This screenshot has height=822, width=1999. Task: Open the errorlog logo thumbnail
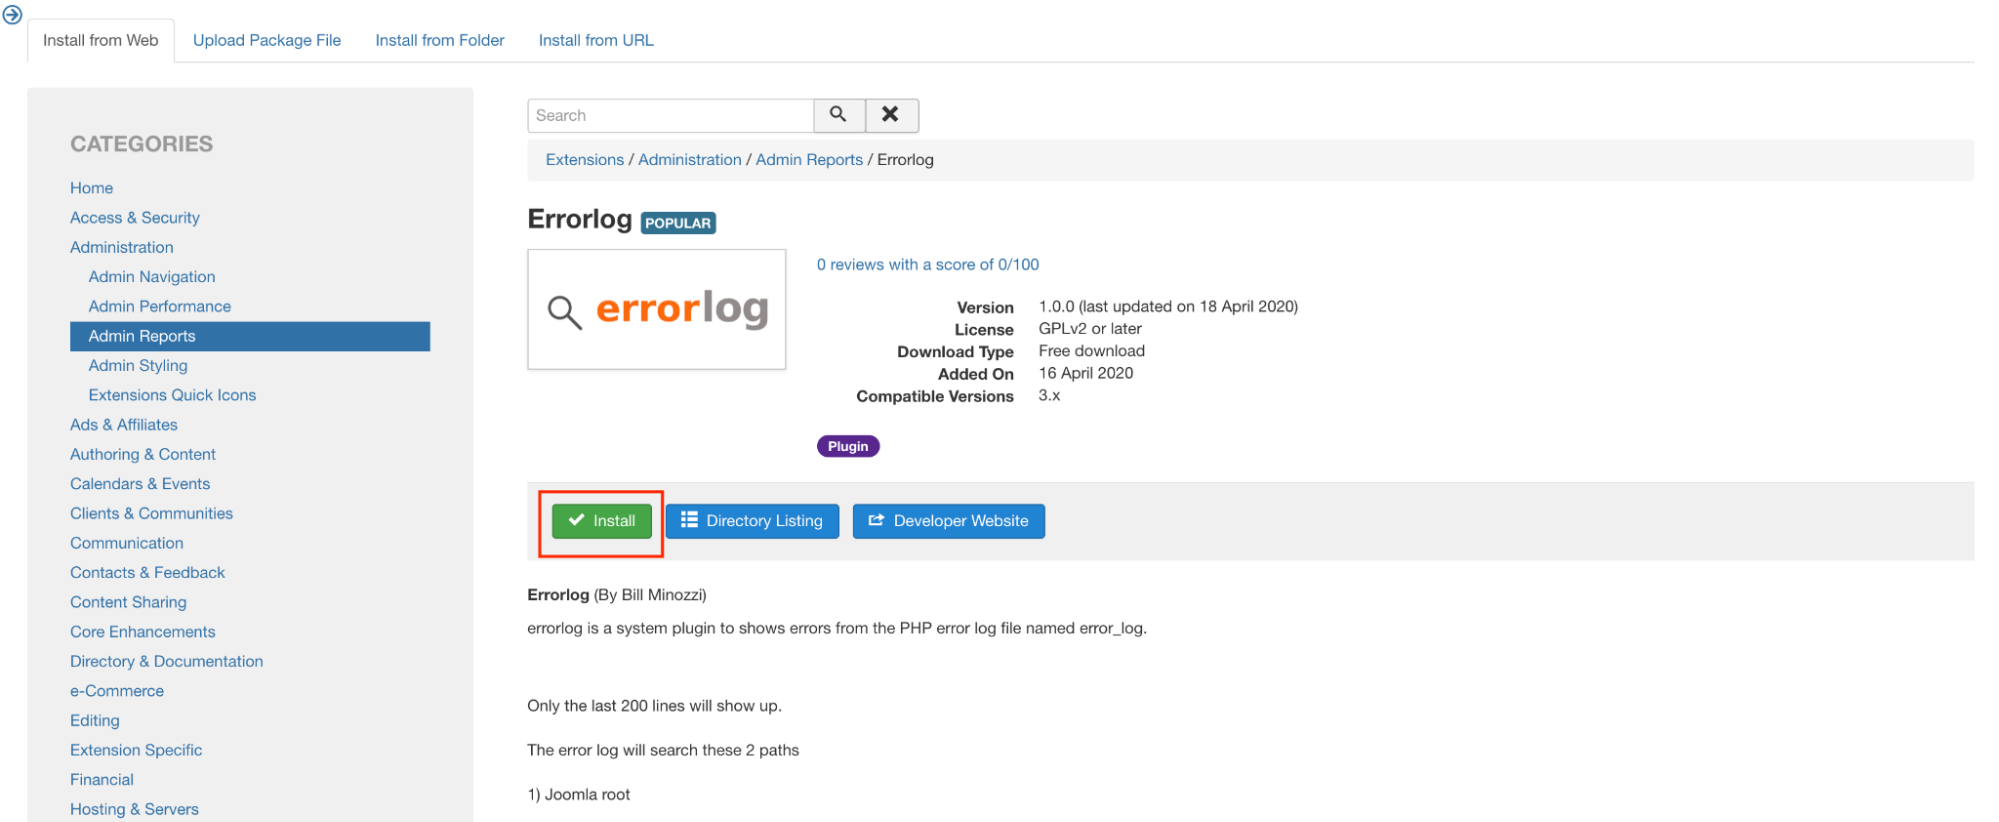tap(656, 309)
